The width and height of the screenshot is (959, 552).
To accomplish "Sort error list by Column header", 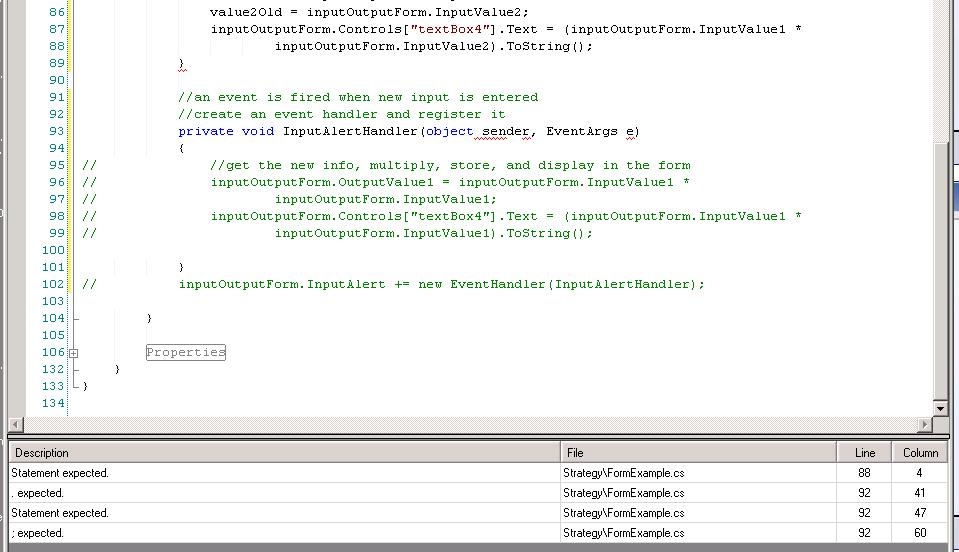I will click(x=920, y=453).
